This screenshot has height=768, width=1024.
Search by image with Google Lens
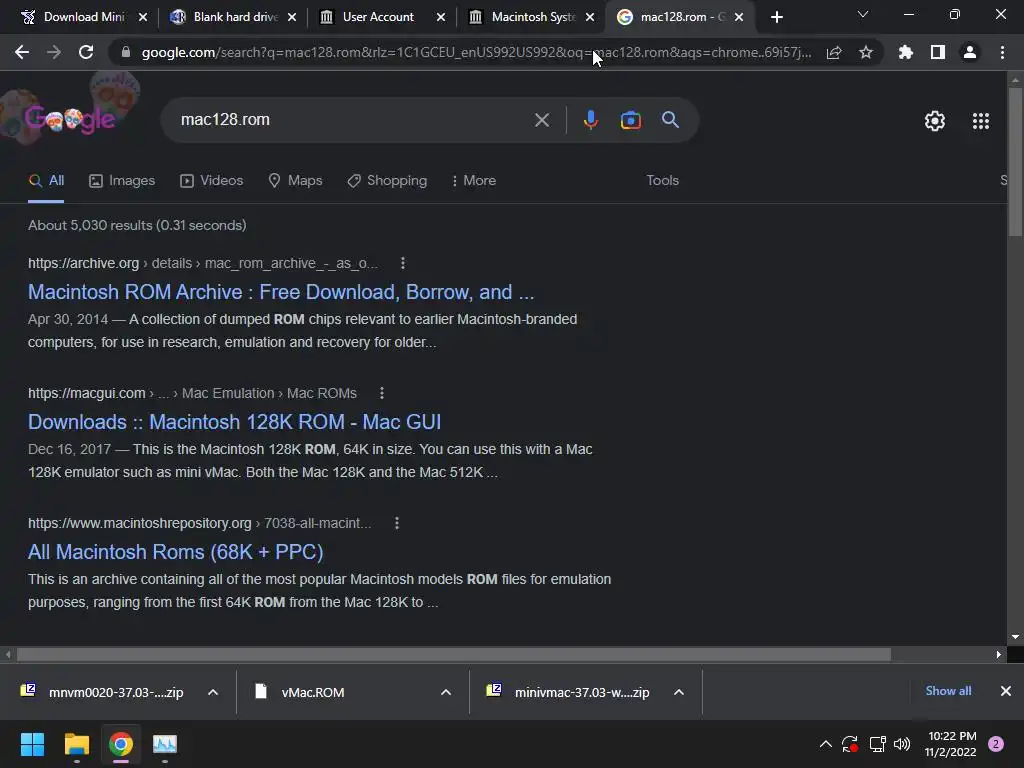(x=630, y=120)
